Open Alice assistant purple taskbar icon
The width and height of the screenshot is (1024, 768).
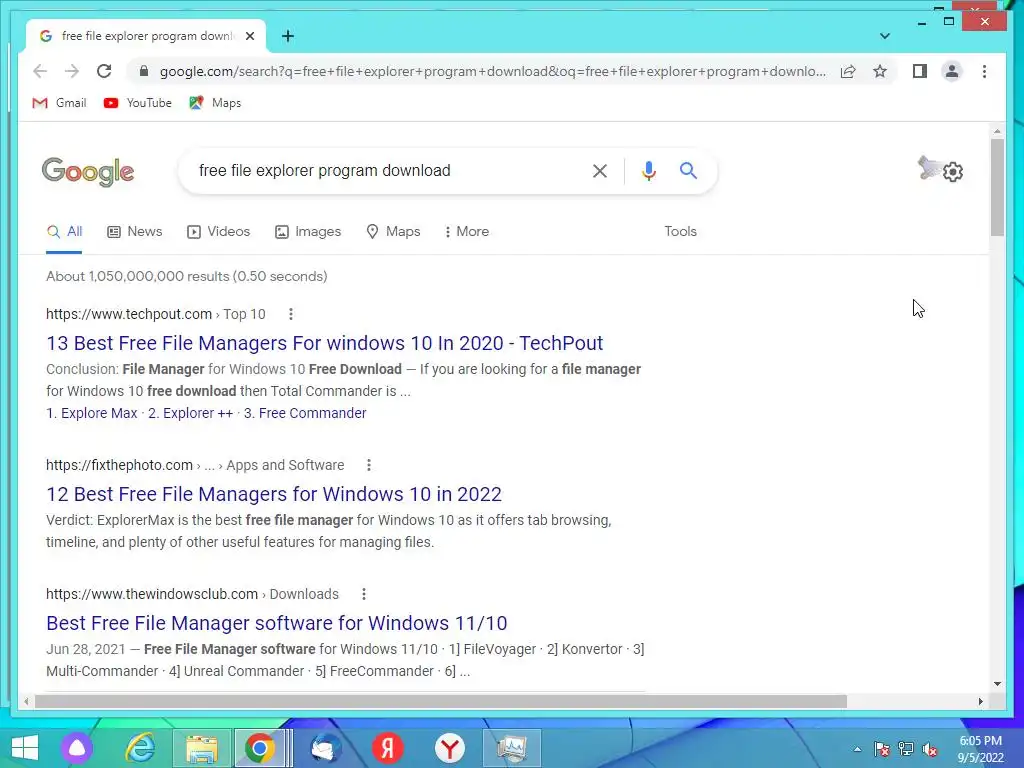(77, 748)
